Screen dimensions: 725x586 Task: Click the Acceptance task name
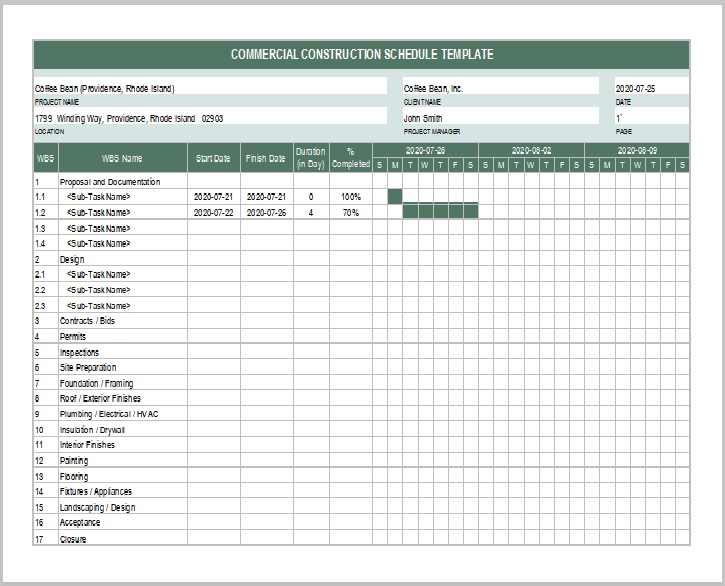[x=80, y=523]
